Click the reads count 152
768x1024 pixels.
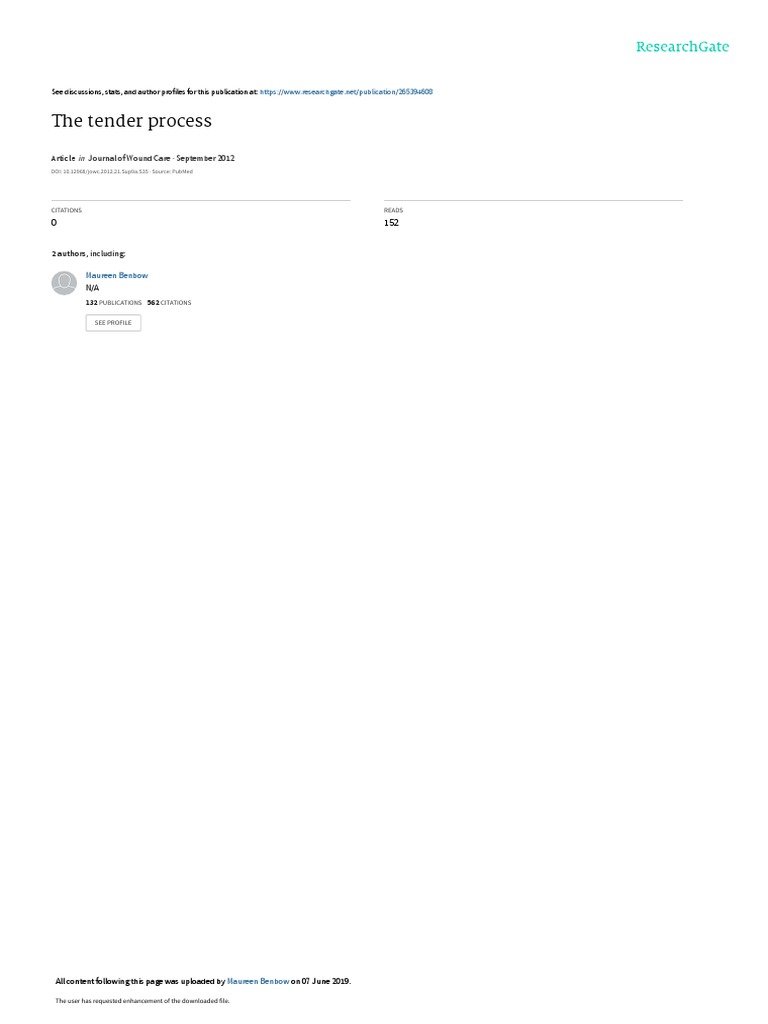tap(391, 223)
